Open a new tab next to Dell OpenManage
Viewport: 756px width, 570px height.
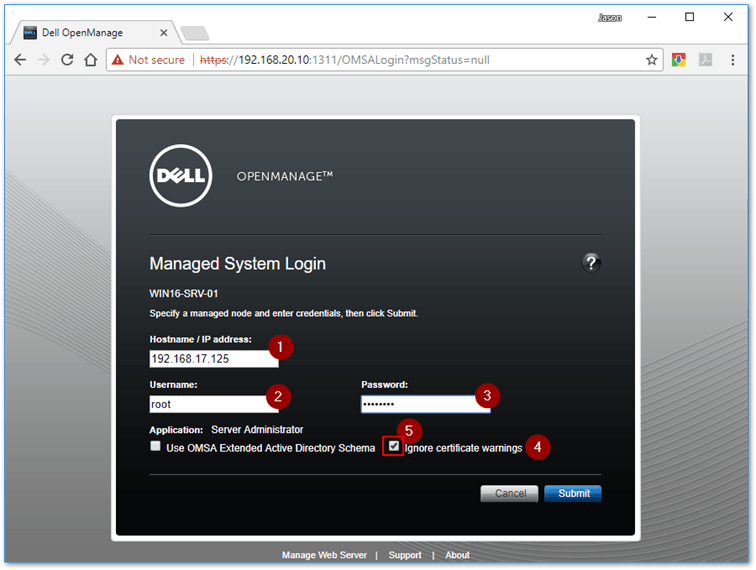(195, 33)
